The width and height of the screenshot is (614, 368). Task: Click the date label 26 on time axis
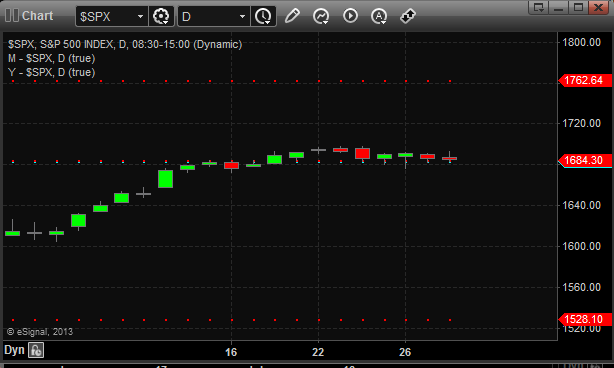(x=405, y=352)
